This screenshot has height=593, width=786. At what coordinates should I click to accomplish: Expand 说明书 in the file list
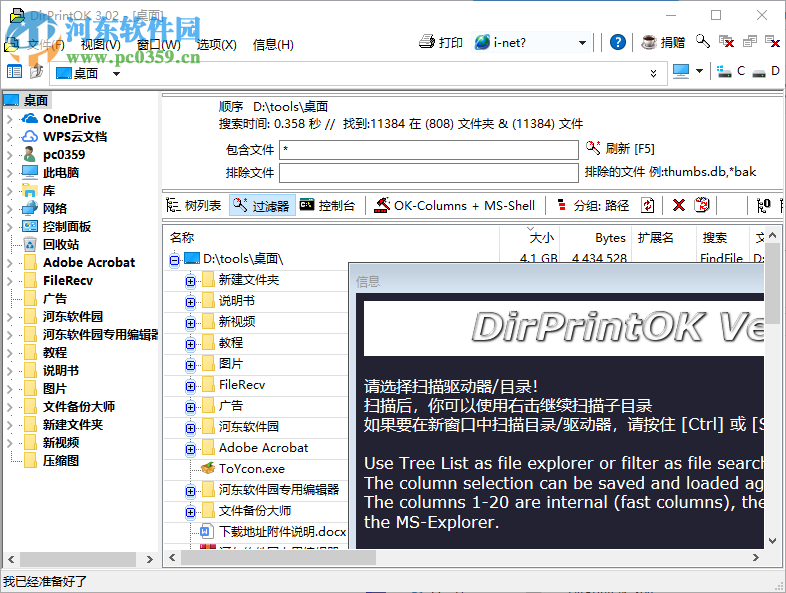tap(190, 302)
